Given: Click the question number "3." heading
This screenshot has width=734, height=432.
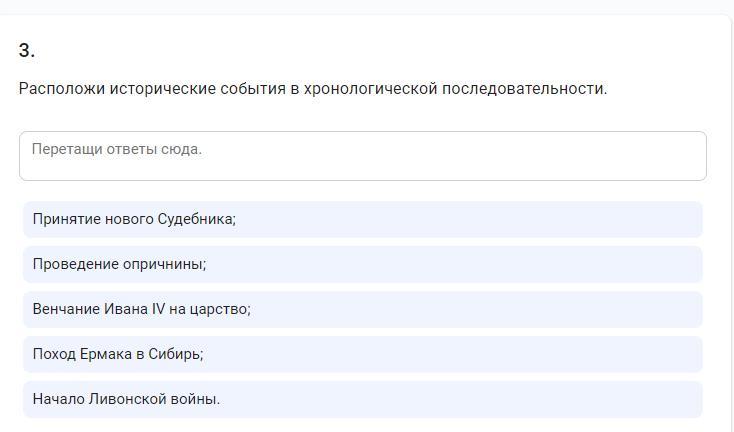Looking at the screenshot, I should (27, 51).
